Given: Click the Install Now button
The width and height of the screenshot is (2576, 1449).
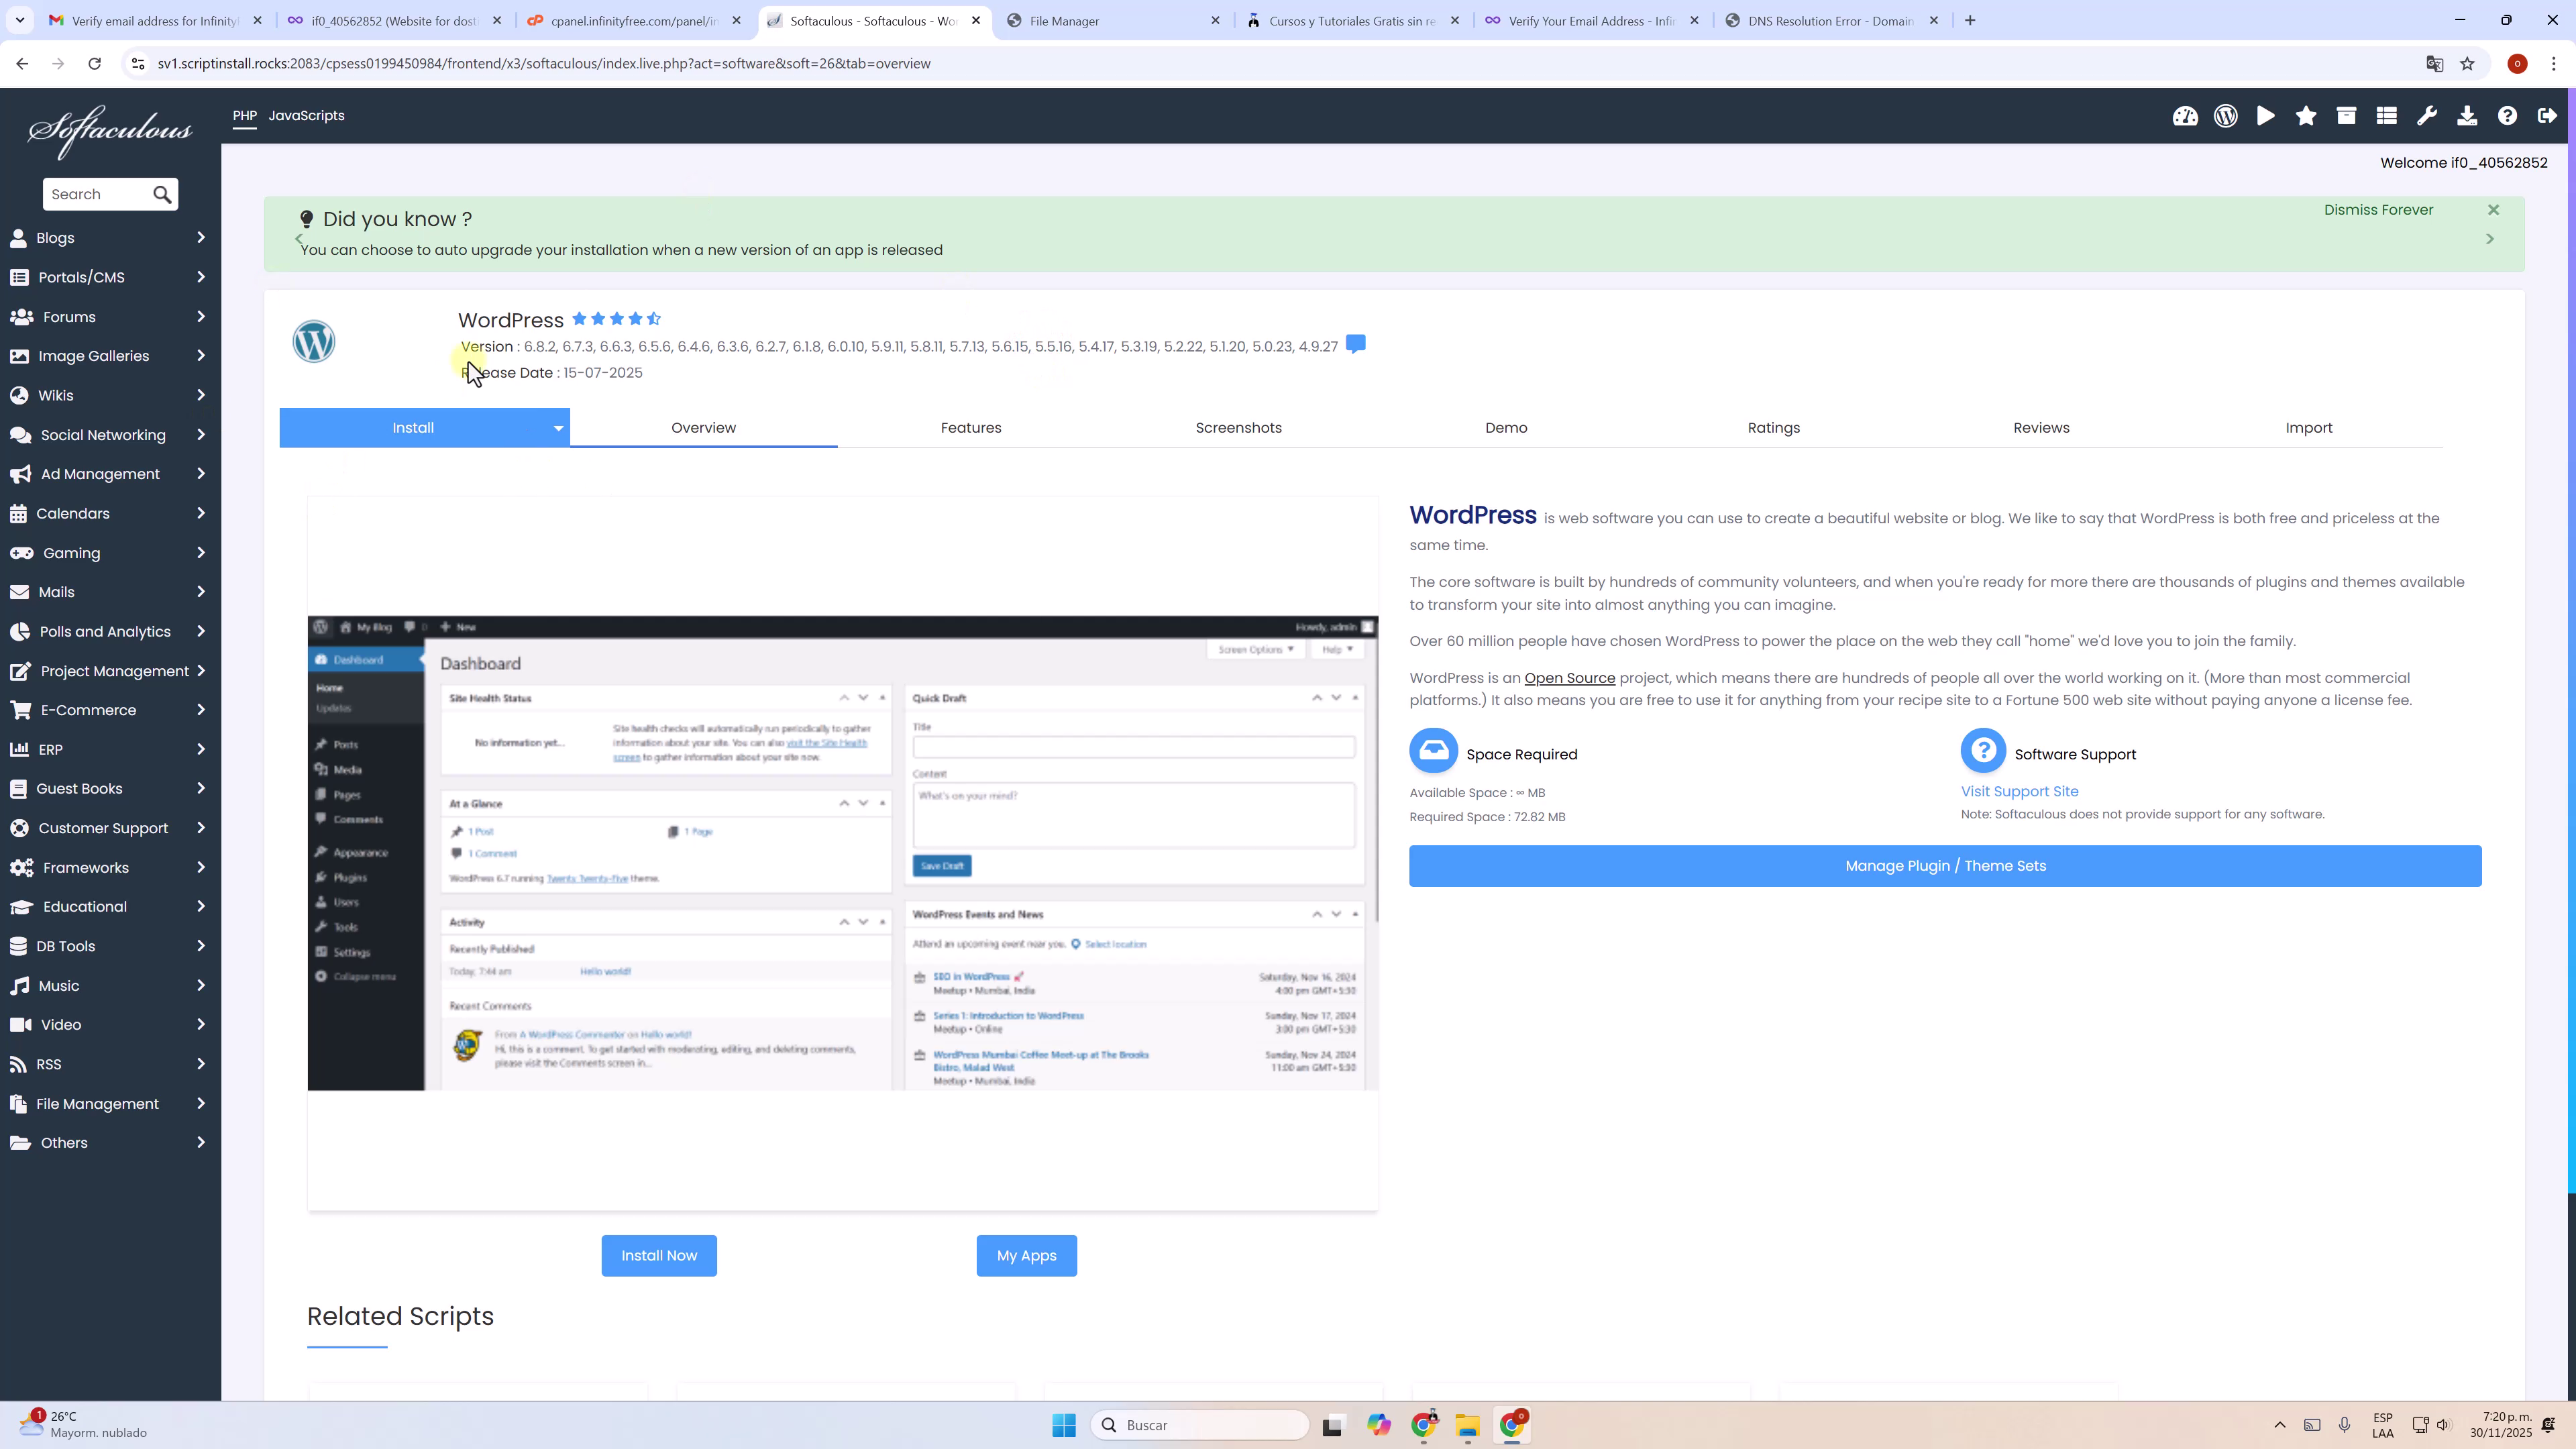Looking at the screenshot, I should [x=659, y=1255].
